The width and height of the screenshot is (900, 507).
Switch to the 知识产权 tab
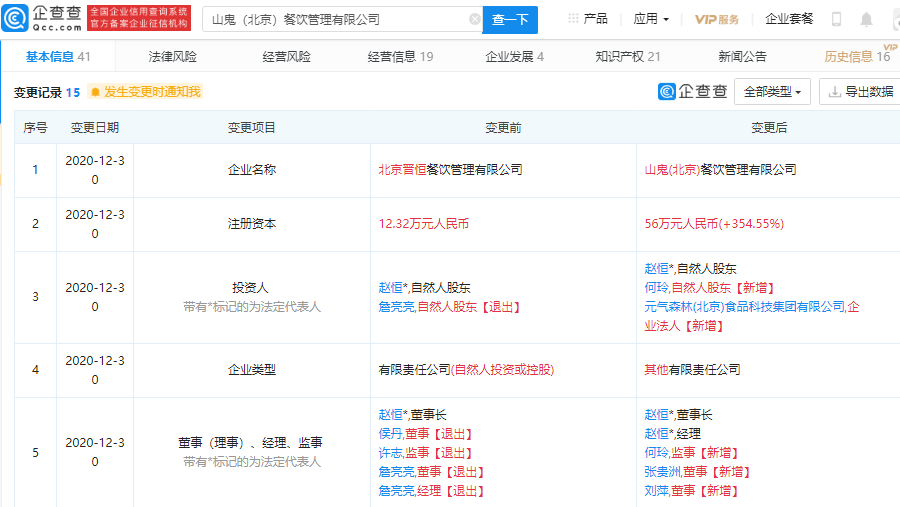pos(628,56)
